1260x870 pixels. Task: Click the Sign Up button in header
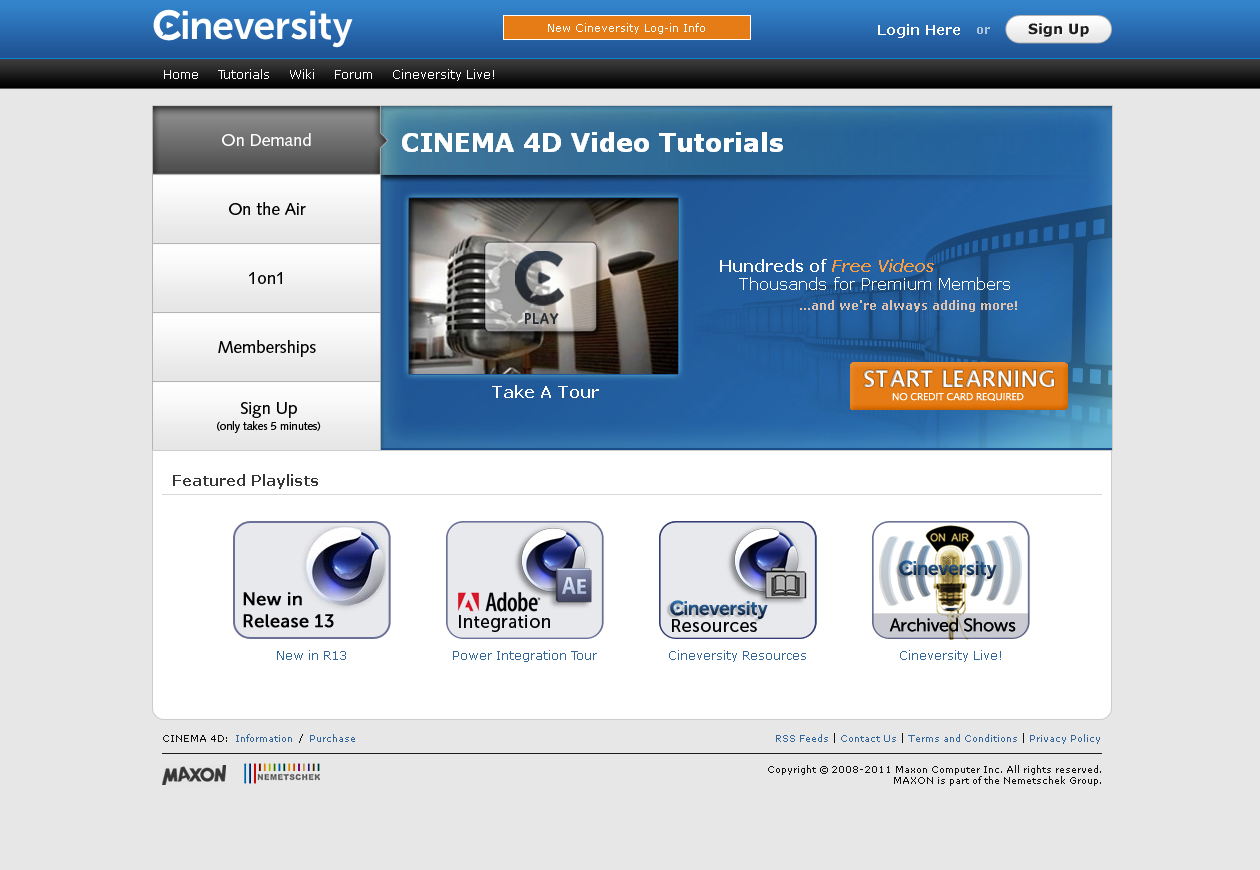(x=1058, y=29)
